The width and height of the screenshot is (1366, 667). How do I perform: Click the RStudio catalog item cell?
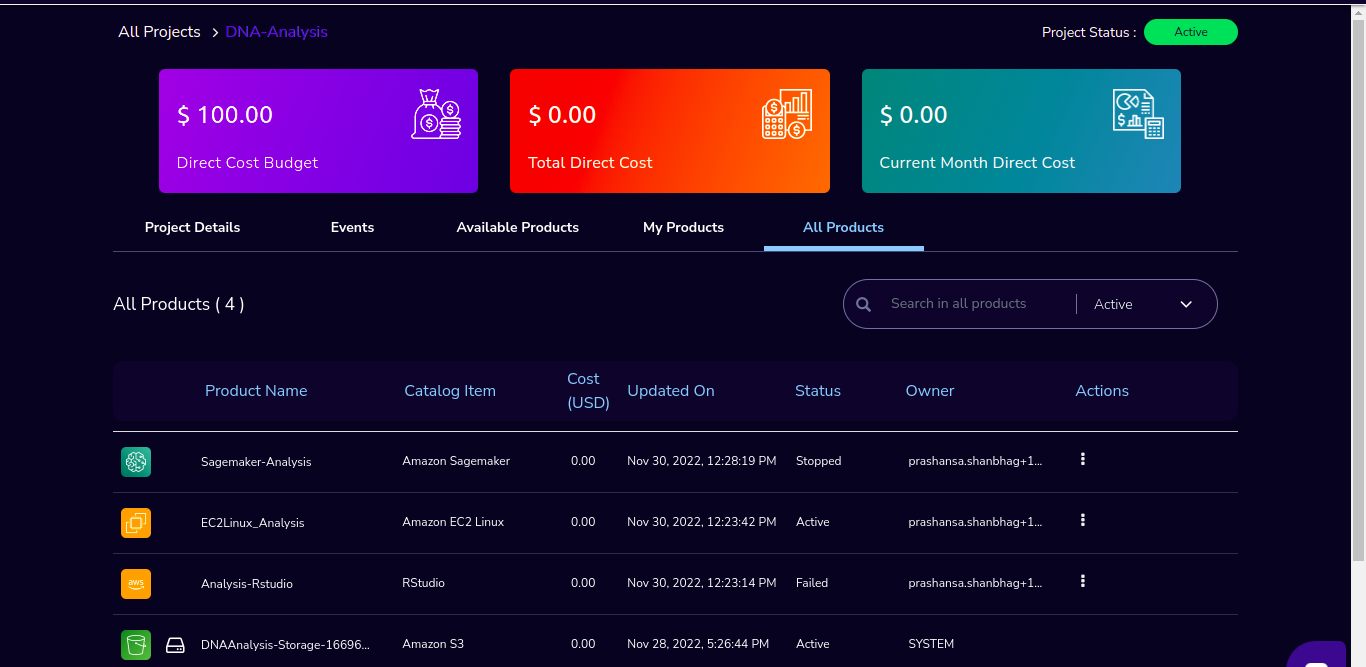(424, 583)
